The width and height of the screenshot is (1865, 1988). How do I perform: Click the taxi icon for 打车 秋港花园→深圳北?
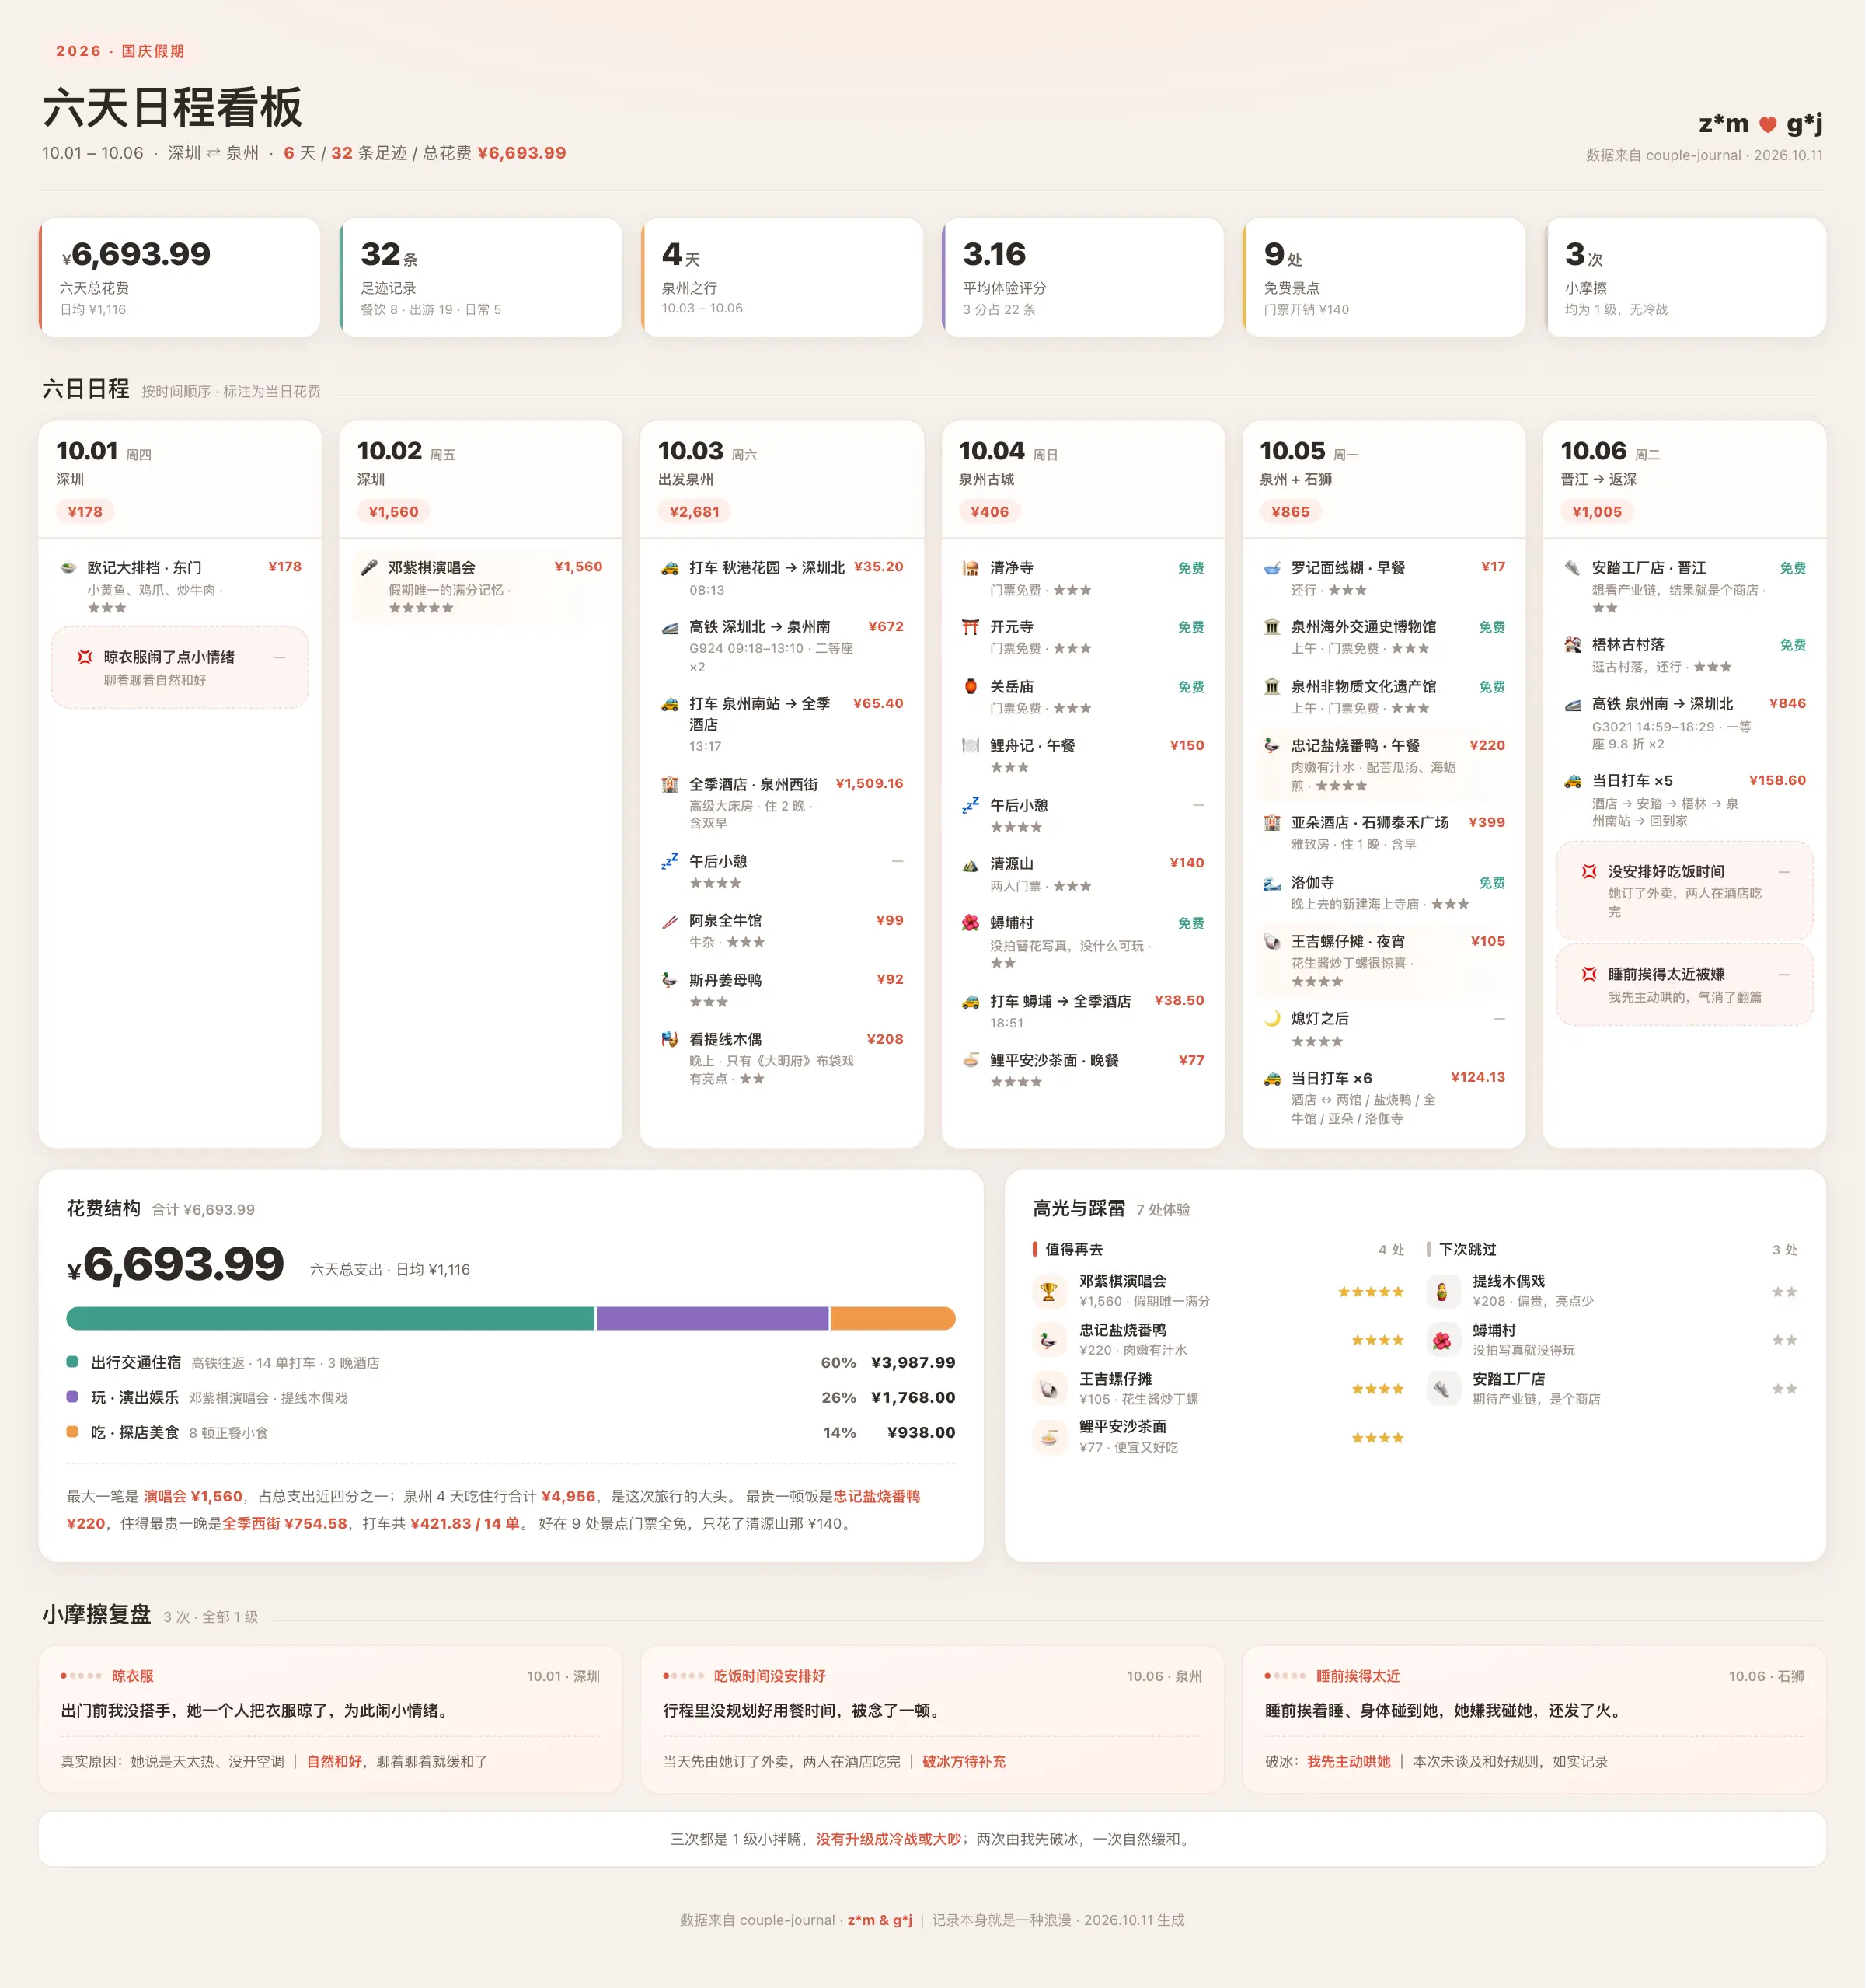click(670, 568)
